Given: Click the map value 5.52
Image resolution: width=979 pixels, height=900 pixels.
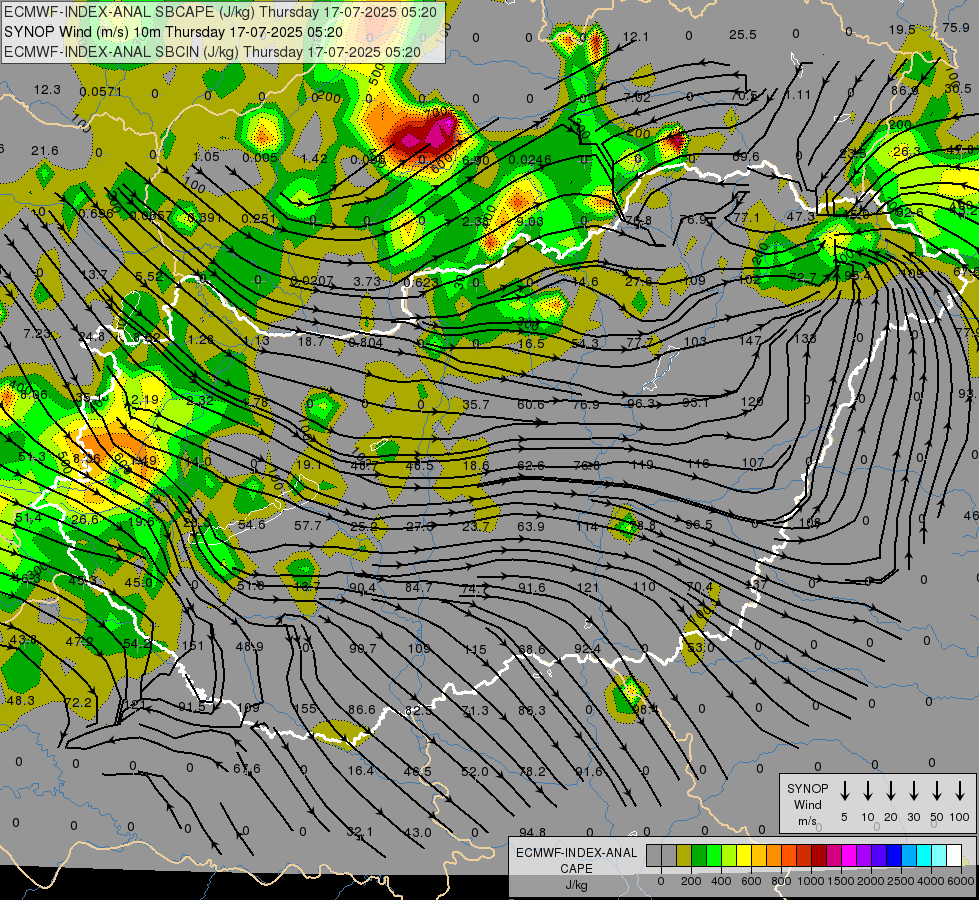Looking at the screenshot, I should pos(149,276).
